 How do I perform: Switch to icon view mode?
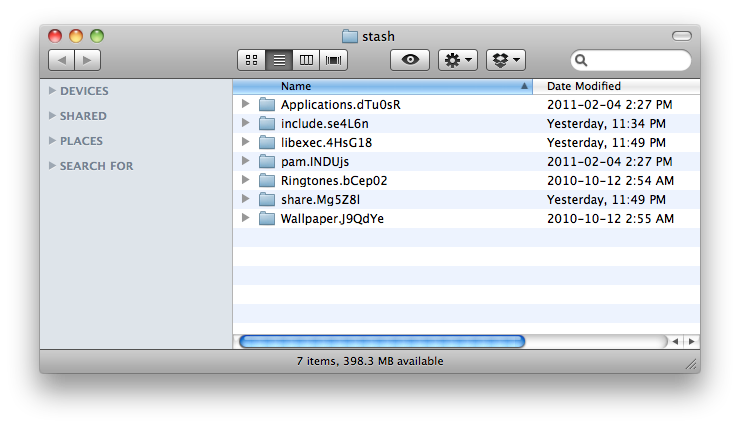[x=252, y=60]
